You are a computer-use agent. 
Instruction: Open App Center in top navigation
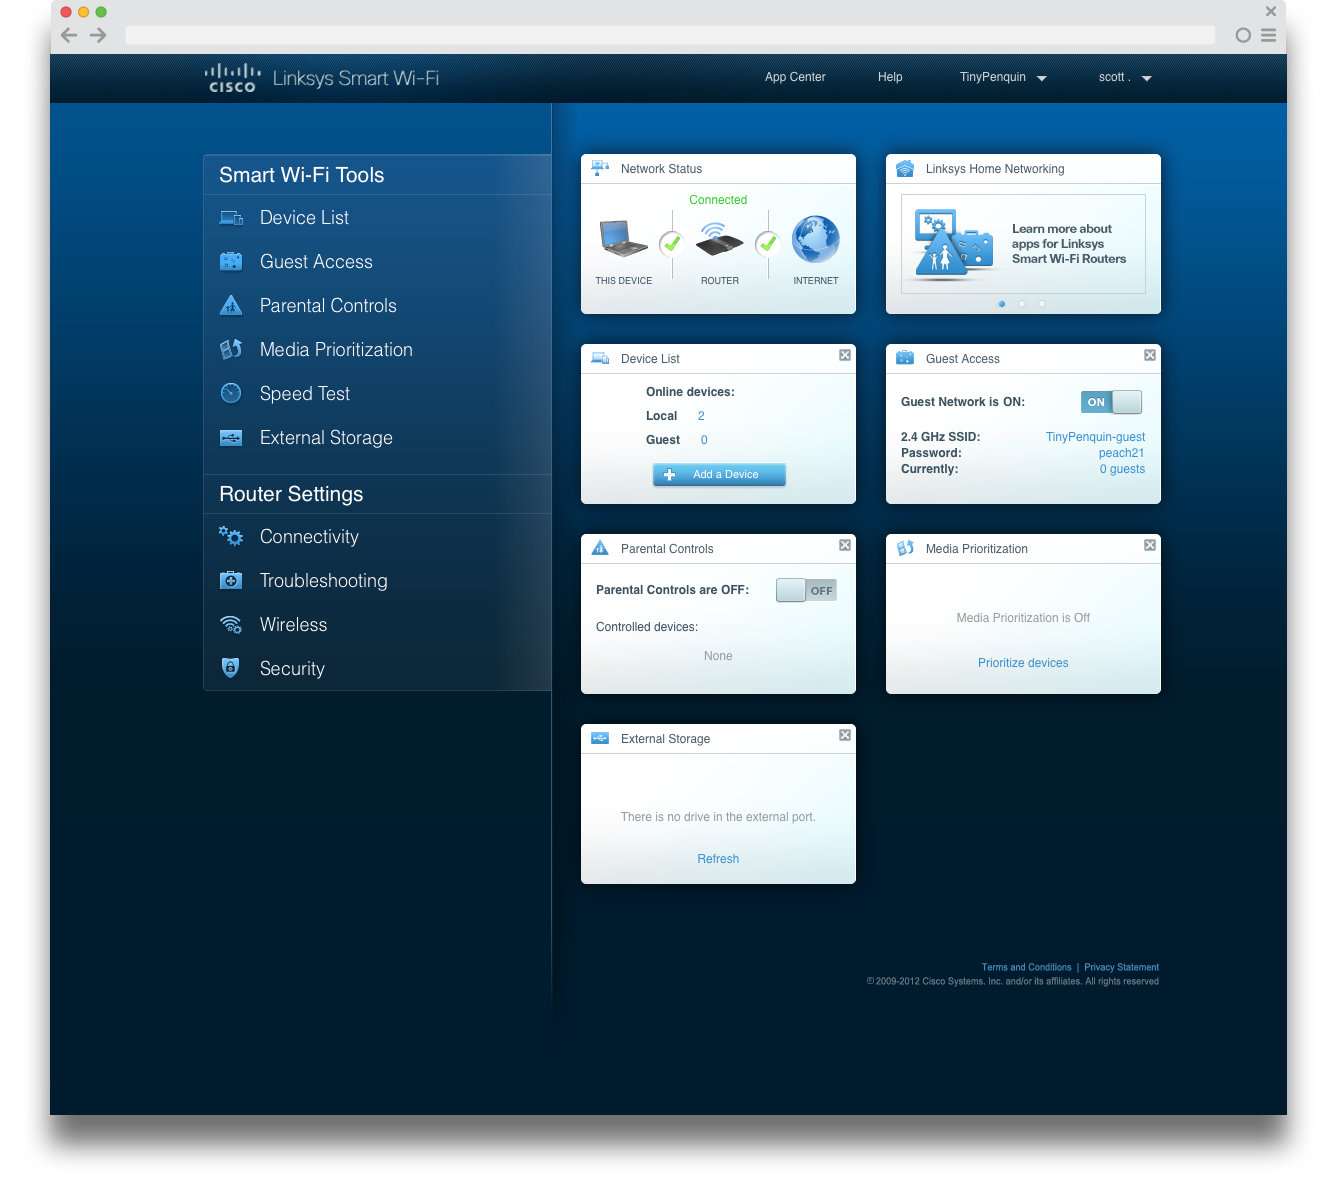795,77
